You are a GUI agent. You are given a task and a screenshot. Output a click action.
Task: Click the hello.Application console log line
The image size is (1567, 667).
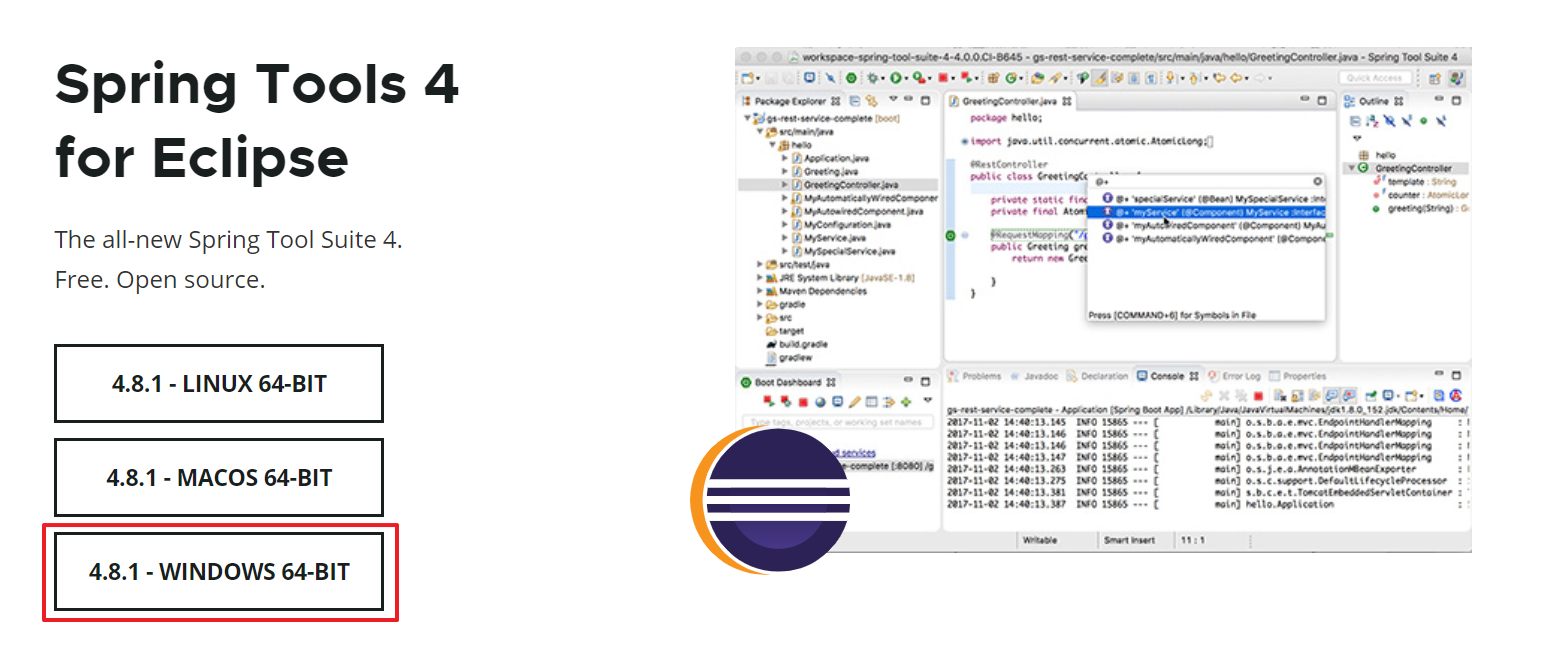(x=1208, y=505)
